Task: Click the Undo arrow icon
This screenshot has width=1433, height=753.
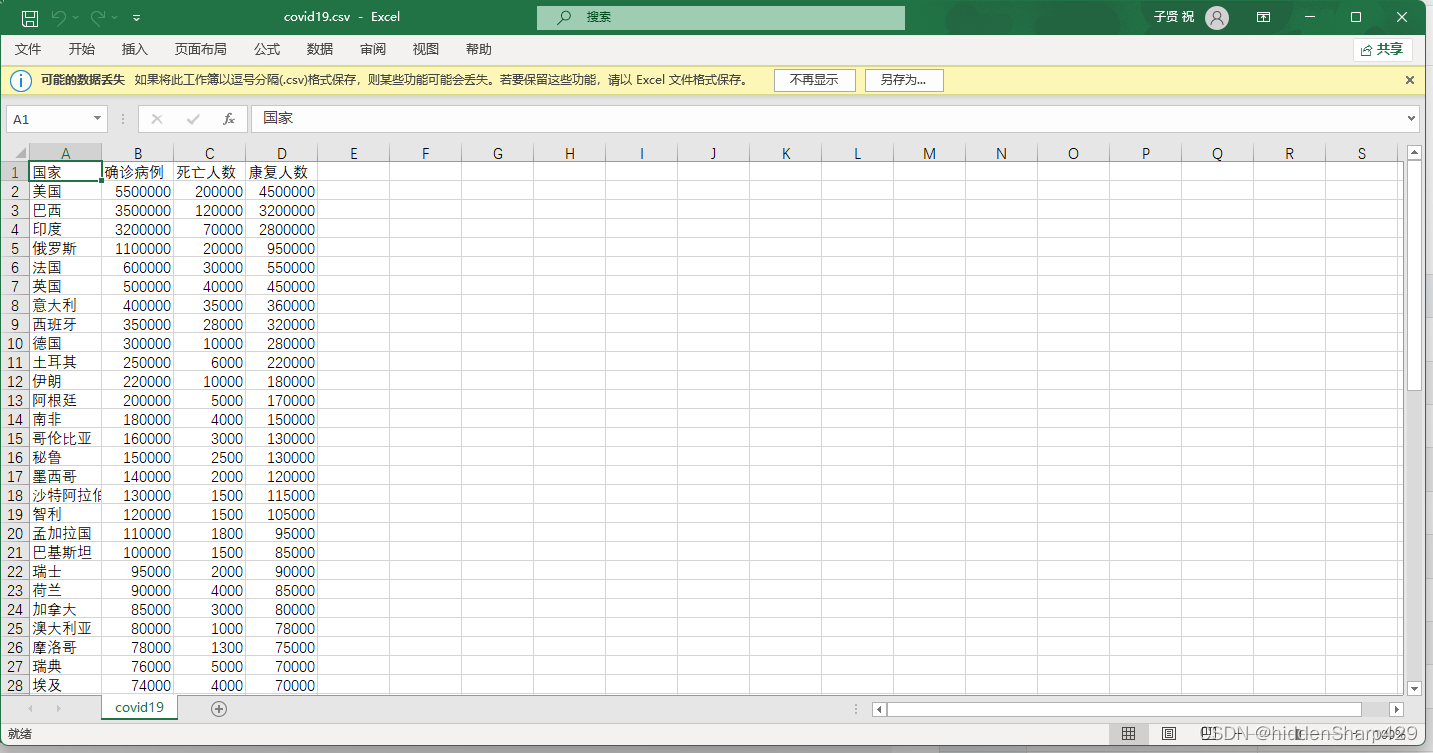Action: [x=58, y=17]
